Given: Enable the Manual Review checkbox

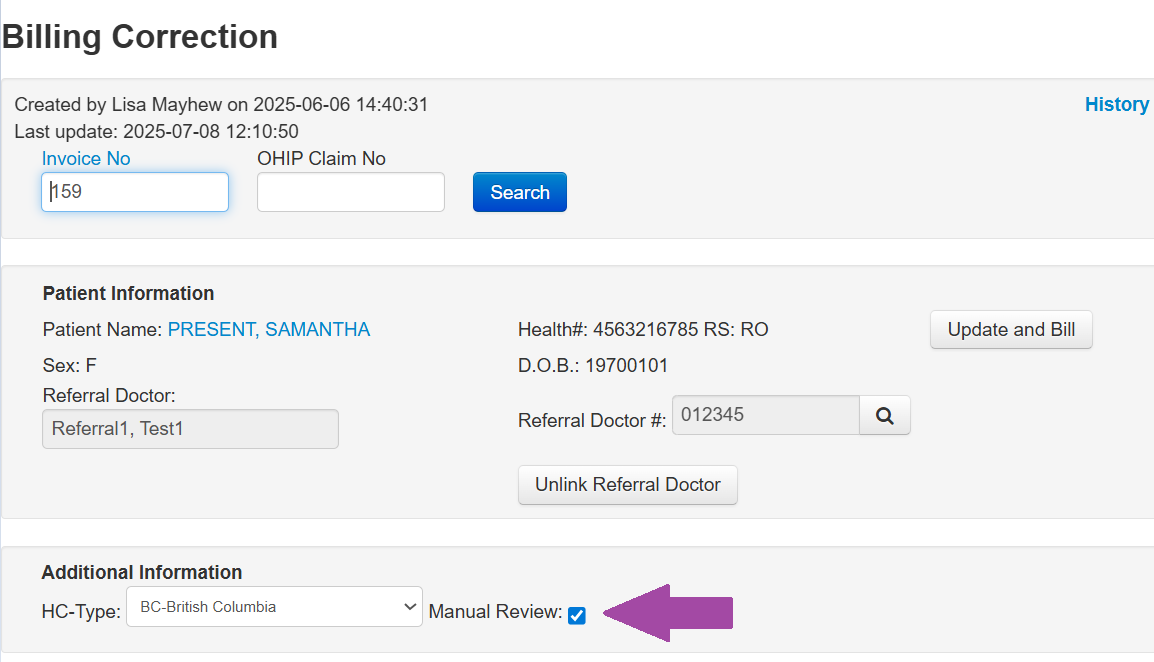Looking at the screenshot, I should pyautogui.click(x=576, y=616).
